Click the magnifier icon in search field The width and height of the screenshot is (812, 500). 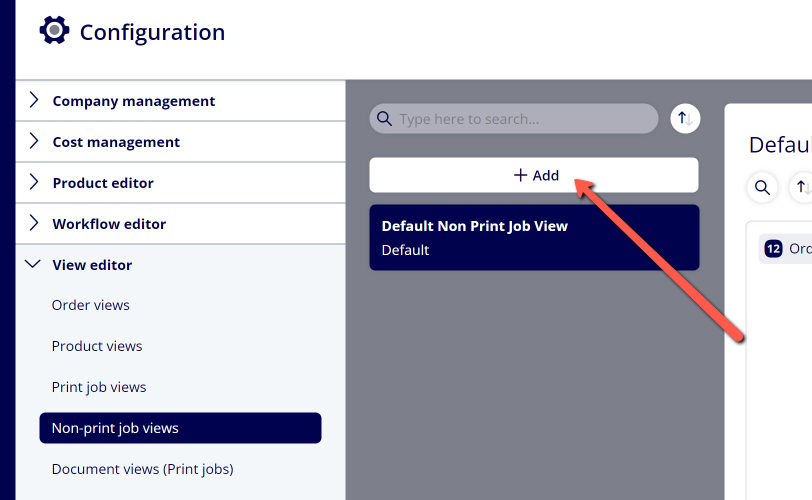384,119
